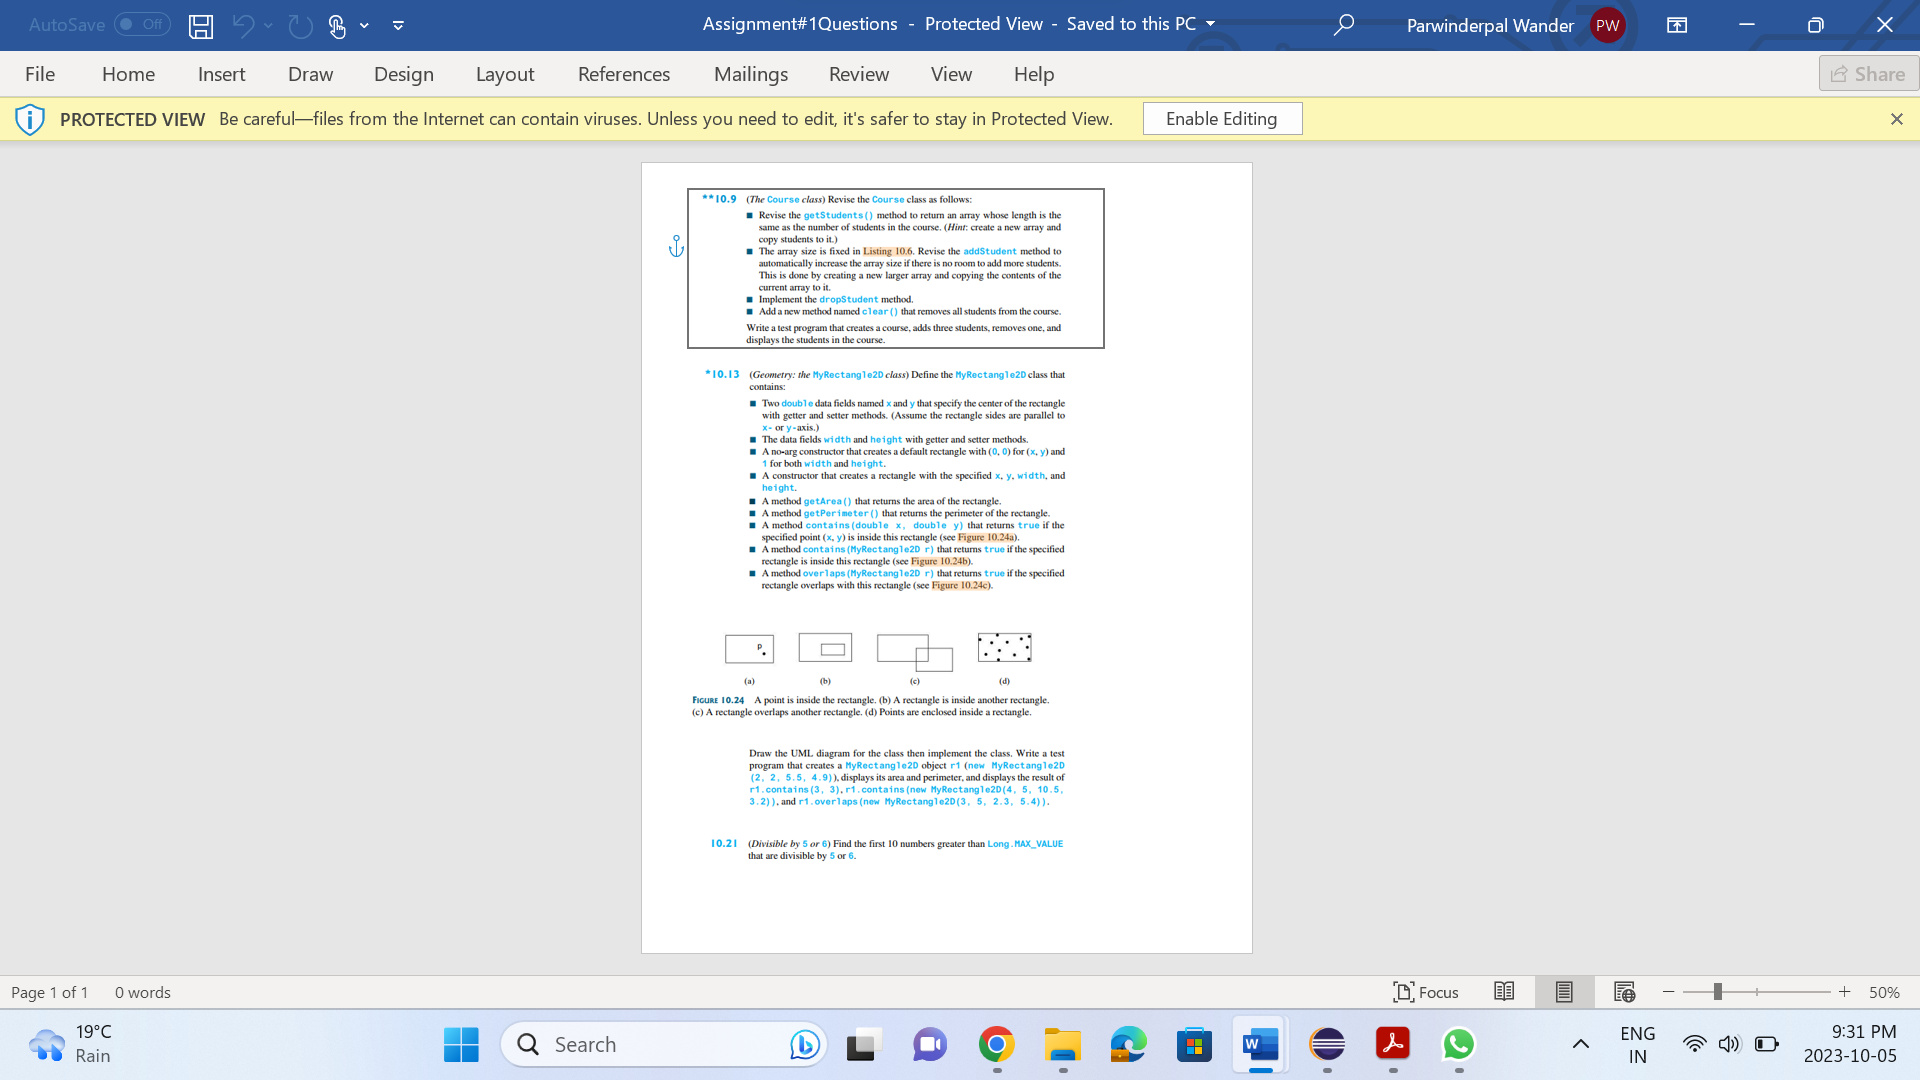Switch to Read Mode view

click(x=1504, y=991)
